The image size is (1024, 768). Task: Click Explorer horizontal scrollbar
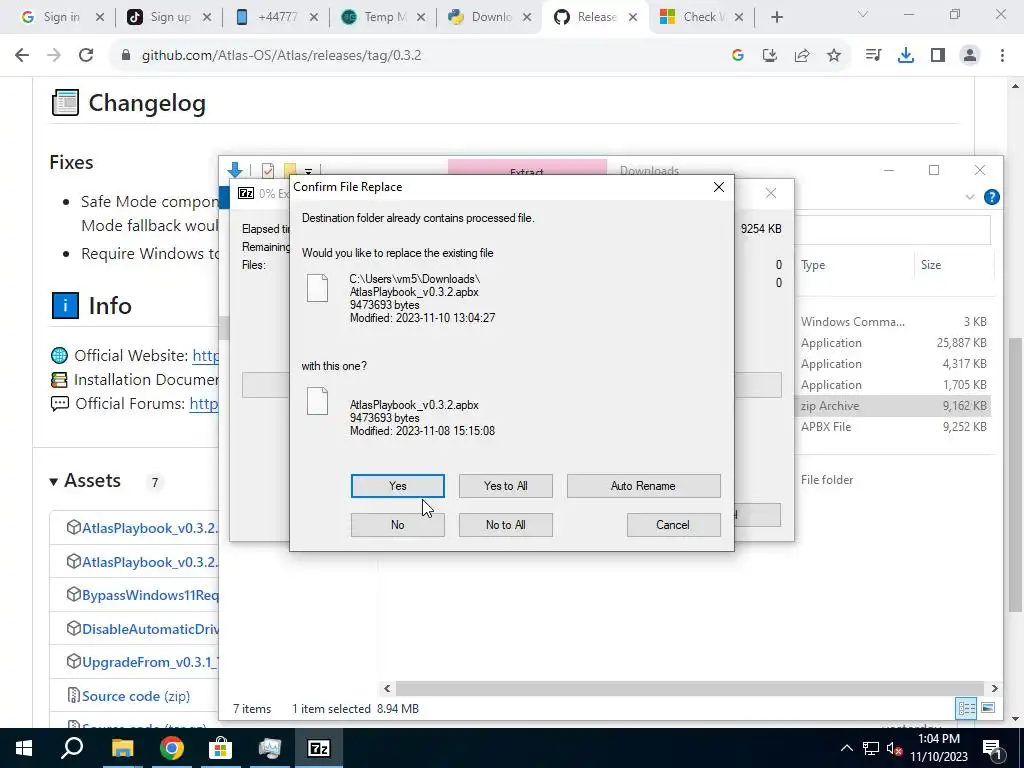click(x=689, y=688)
